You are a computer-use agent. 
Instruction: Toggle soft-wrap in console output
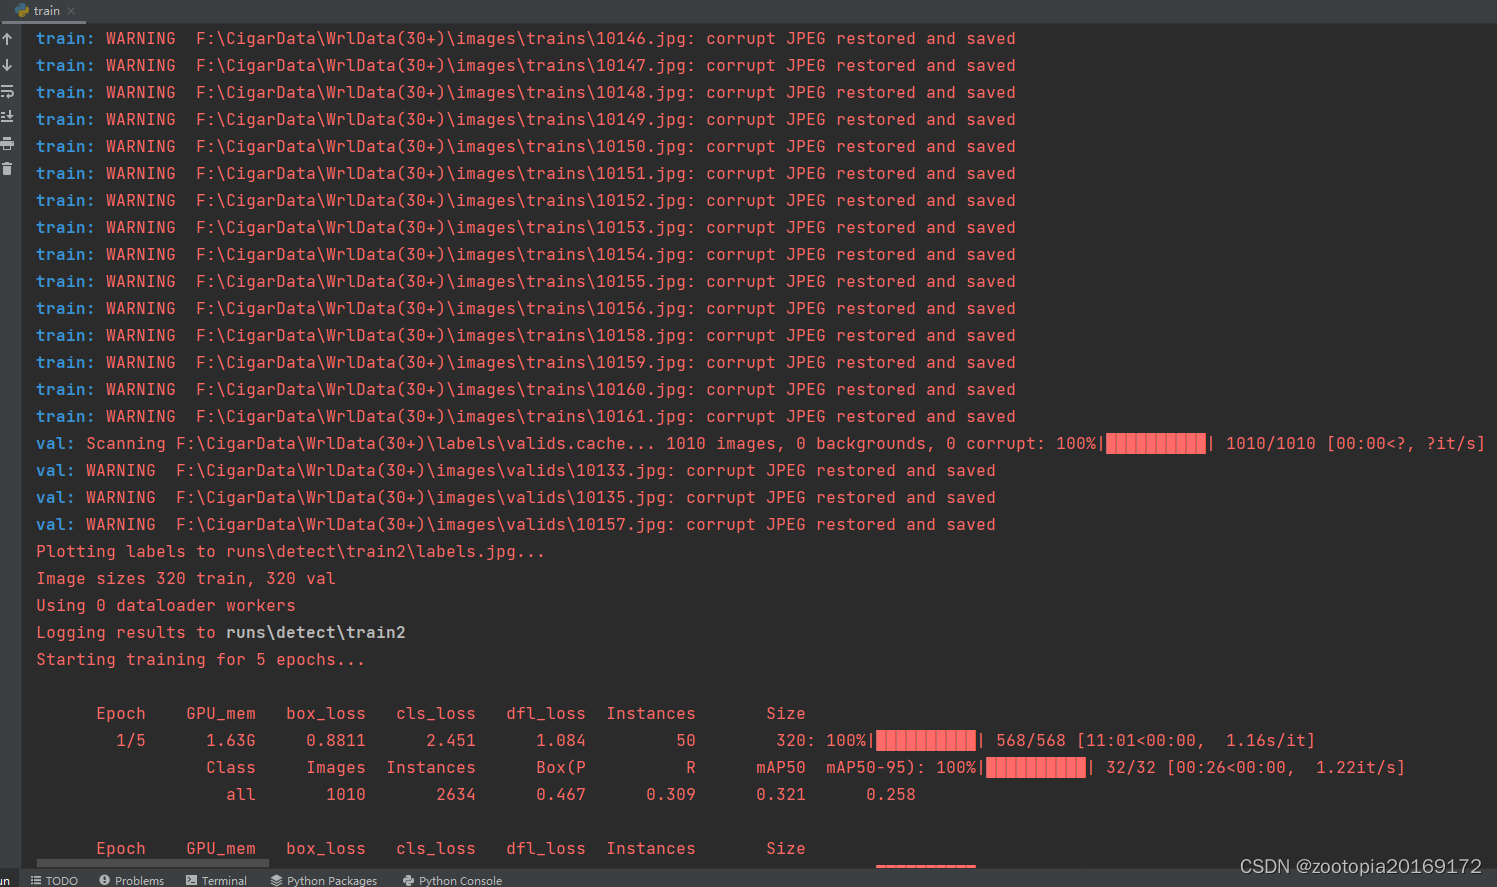pyautogui.click(x=7, y=91)
